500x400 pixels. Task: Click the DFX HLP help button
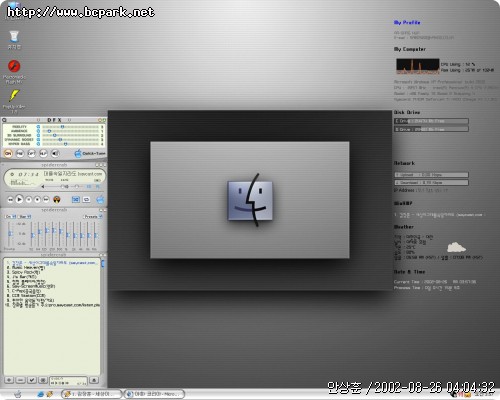pyautogui.click(x=43, y=153)
